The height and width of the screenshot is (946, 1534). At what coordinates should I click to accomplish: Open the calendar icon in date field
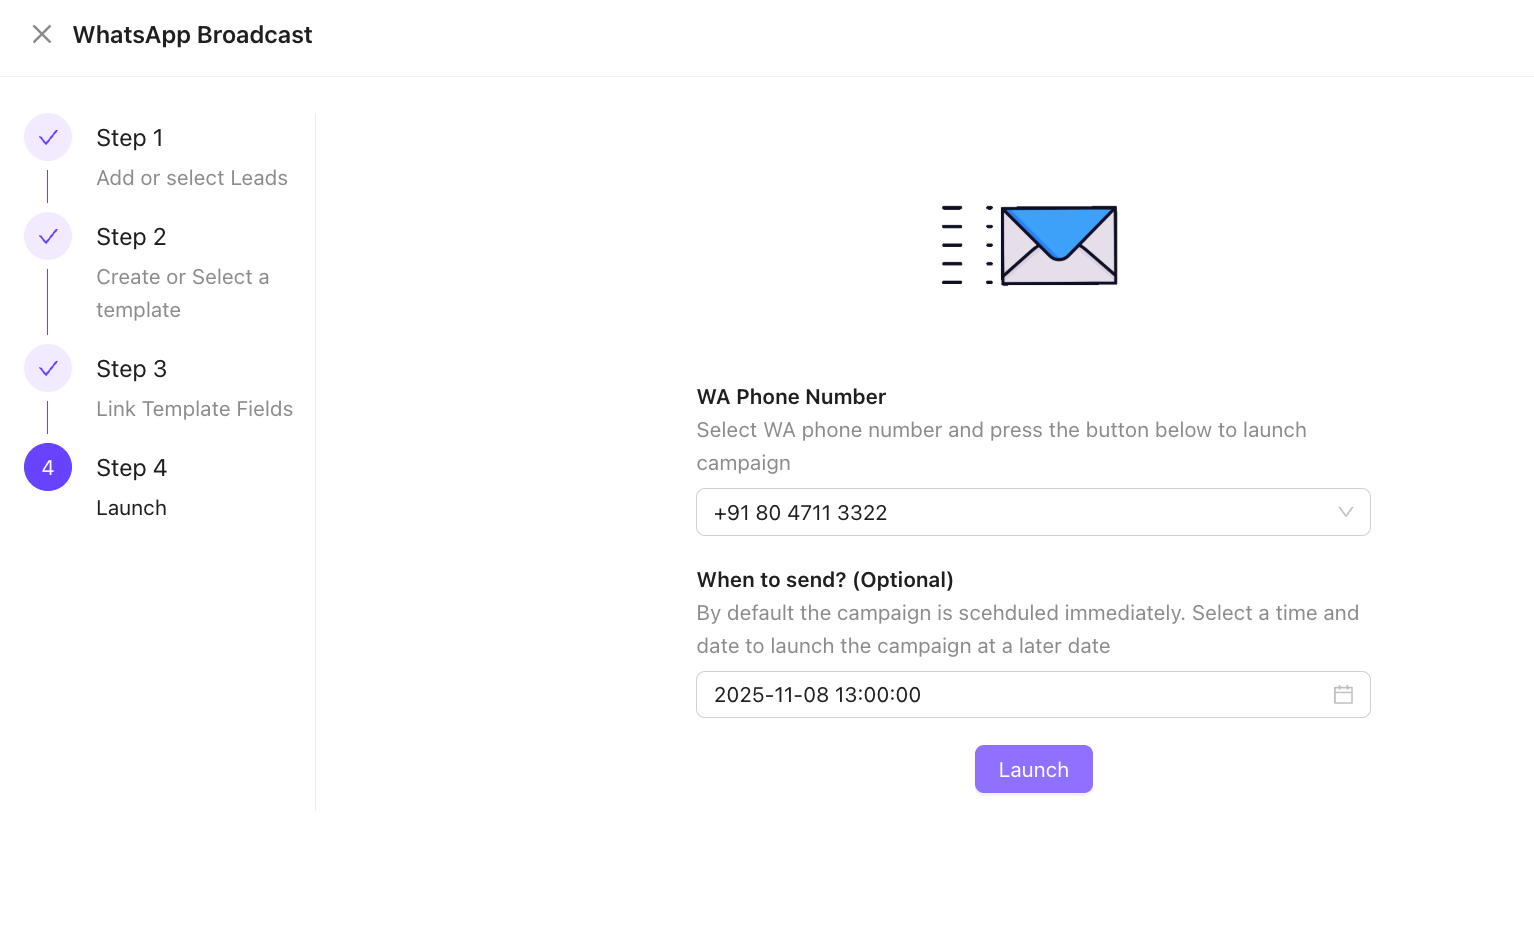(1343, 695)
